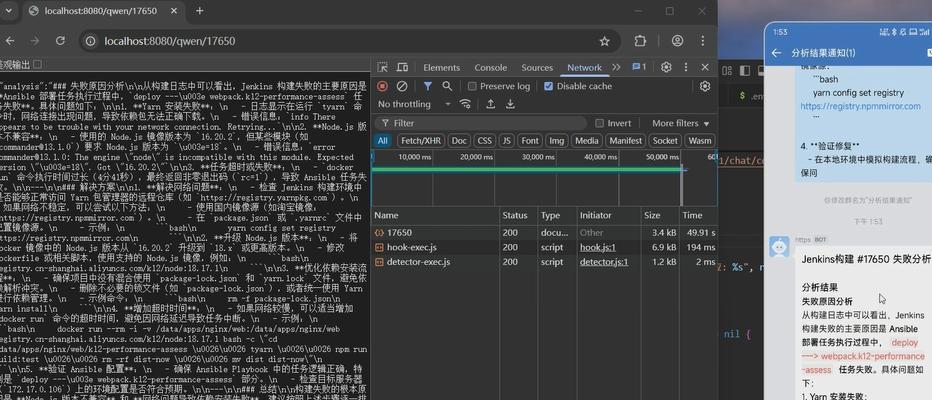Check the Invert filter checkbox

[x=599, y=123]
